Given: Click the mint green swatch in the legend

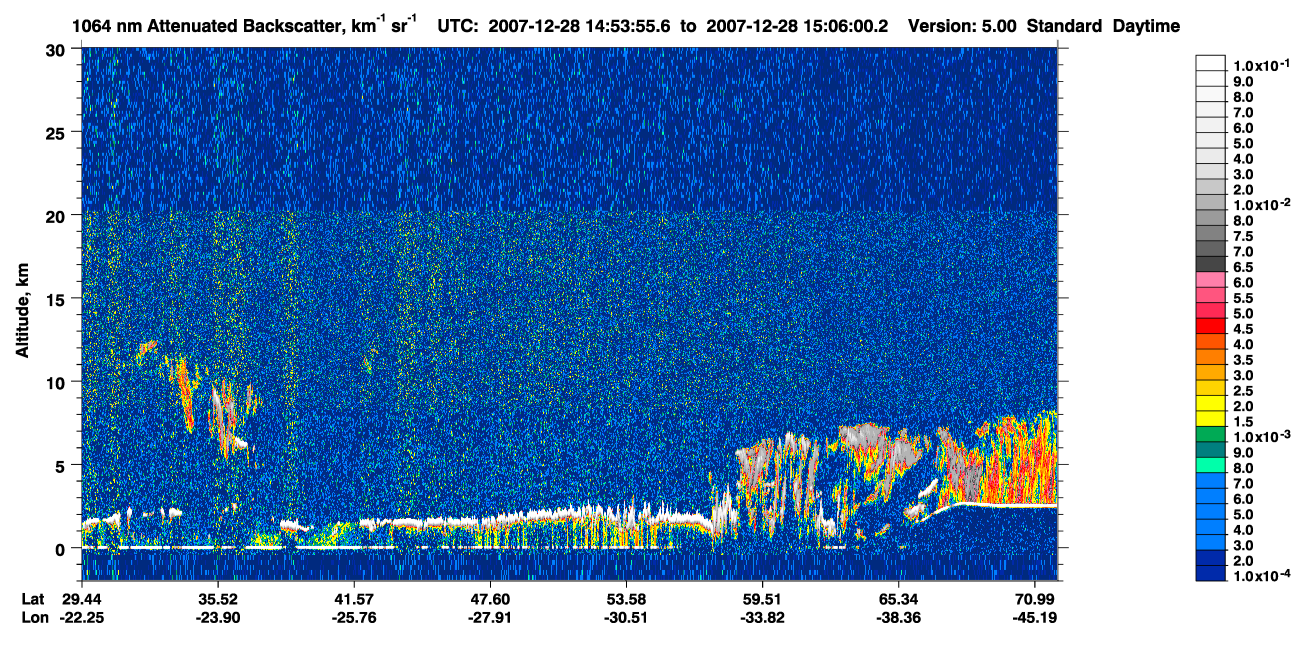Looking at the screenshot, I should click(x=1210, y=466).
